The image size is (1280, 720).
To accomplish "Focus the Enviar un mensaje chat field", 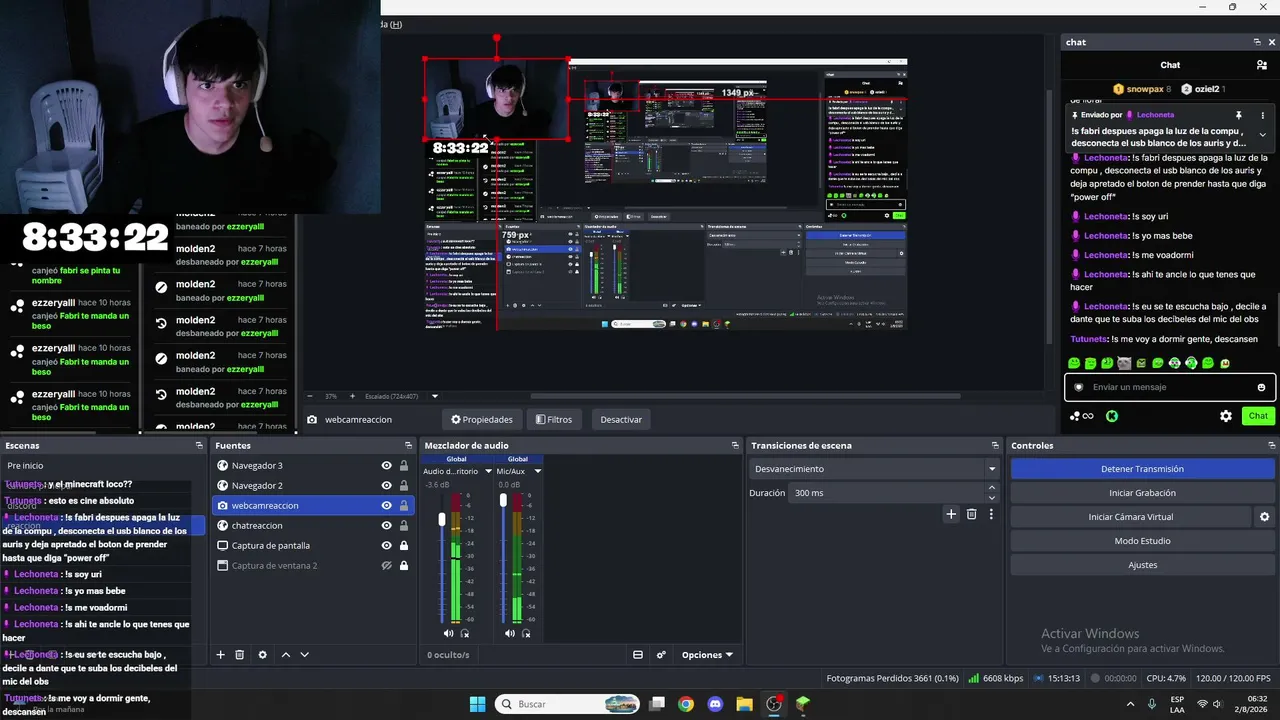I will [x=1170, y=387].
